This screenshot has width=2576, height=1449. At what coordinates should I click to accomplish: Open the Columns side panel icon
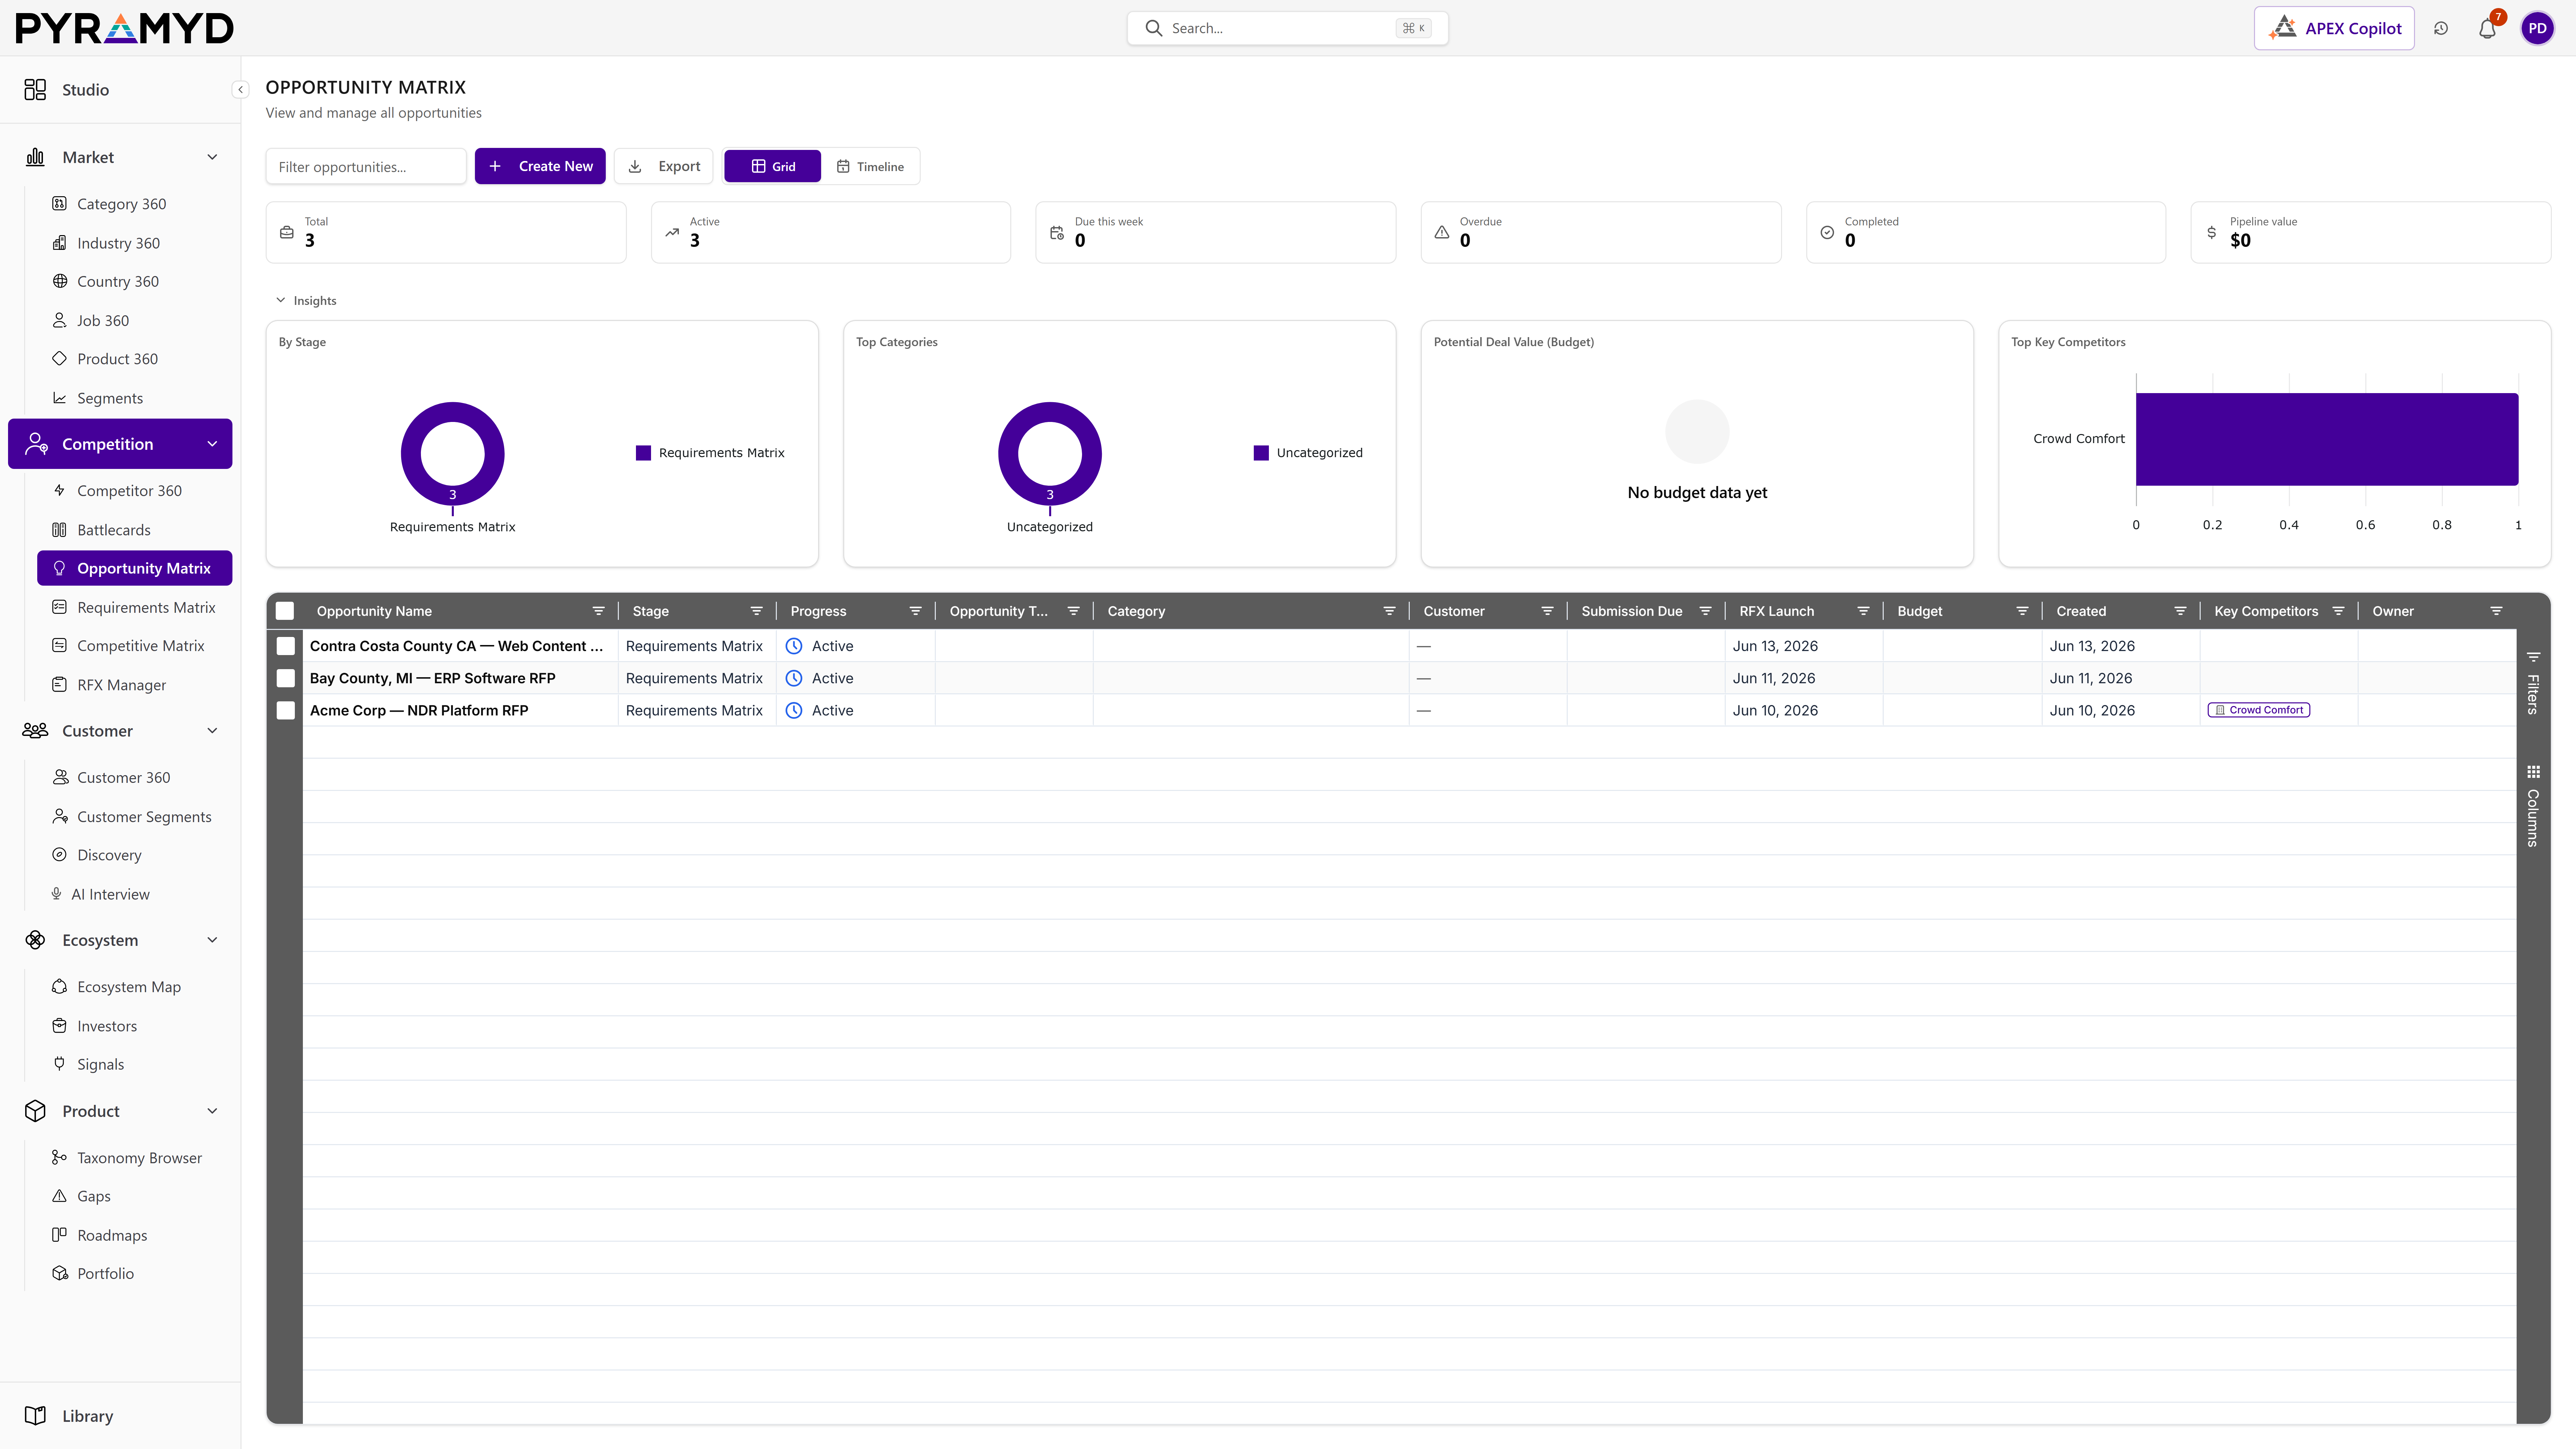coord(2533,772)
